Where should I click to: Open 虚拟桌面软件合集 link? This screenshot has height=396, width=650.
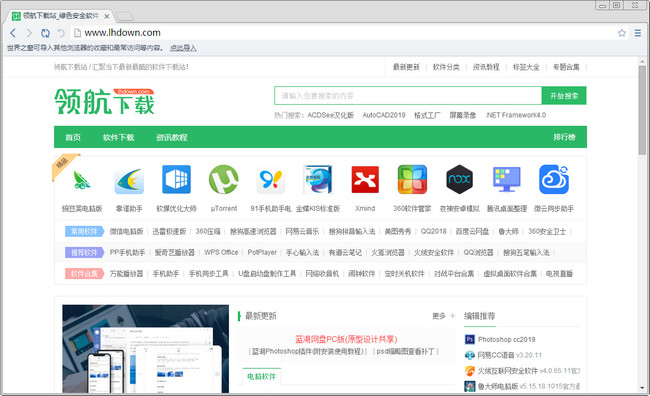[510, 274]
